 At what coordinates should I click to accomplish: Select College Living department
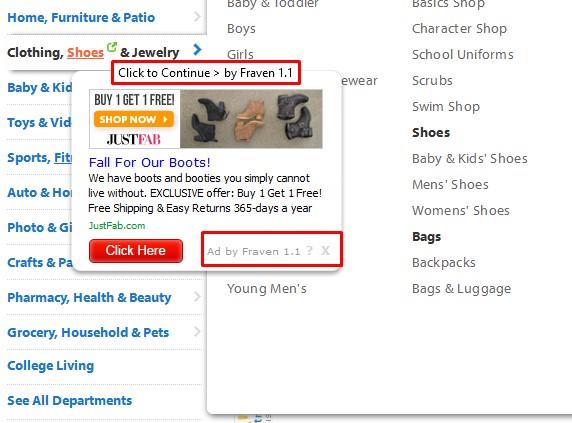pos(51,365)
